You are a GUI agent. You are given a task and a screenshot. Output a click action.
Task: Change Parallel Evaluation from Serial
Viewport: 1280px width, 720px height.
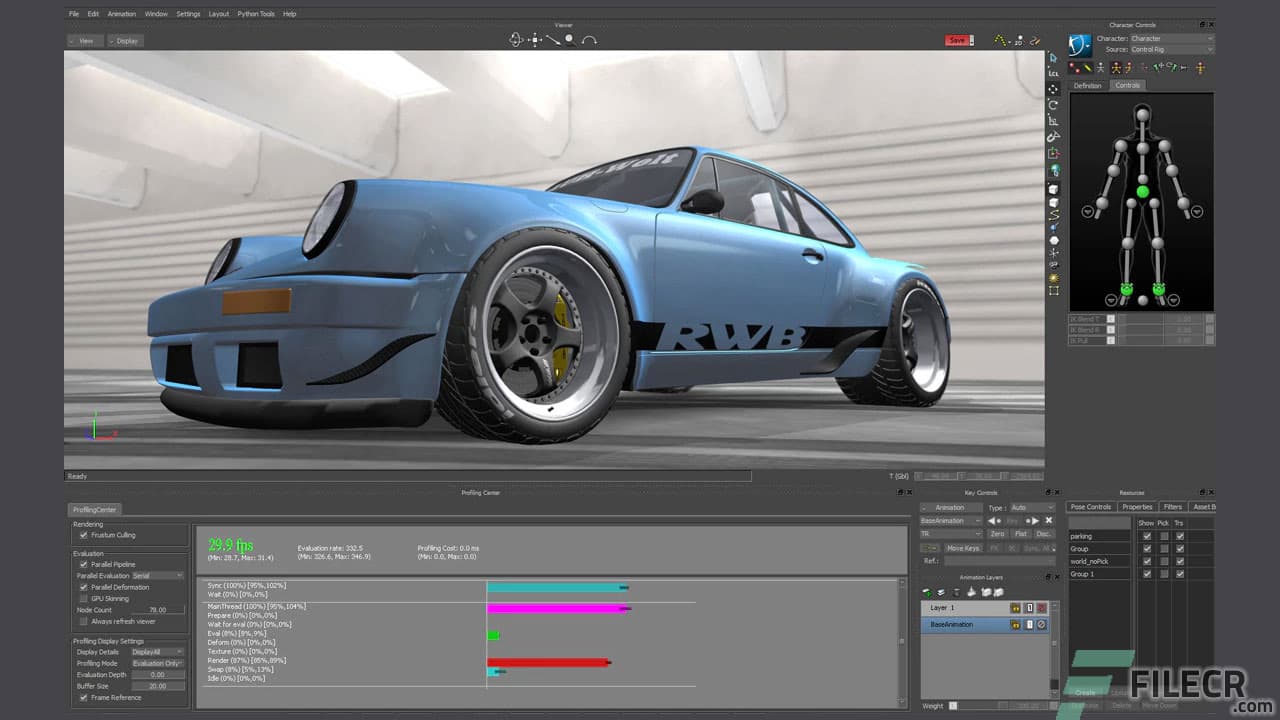coord(158,575)
